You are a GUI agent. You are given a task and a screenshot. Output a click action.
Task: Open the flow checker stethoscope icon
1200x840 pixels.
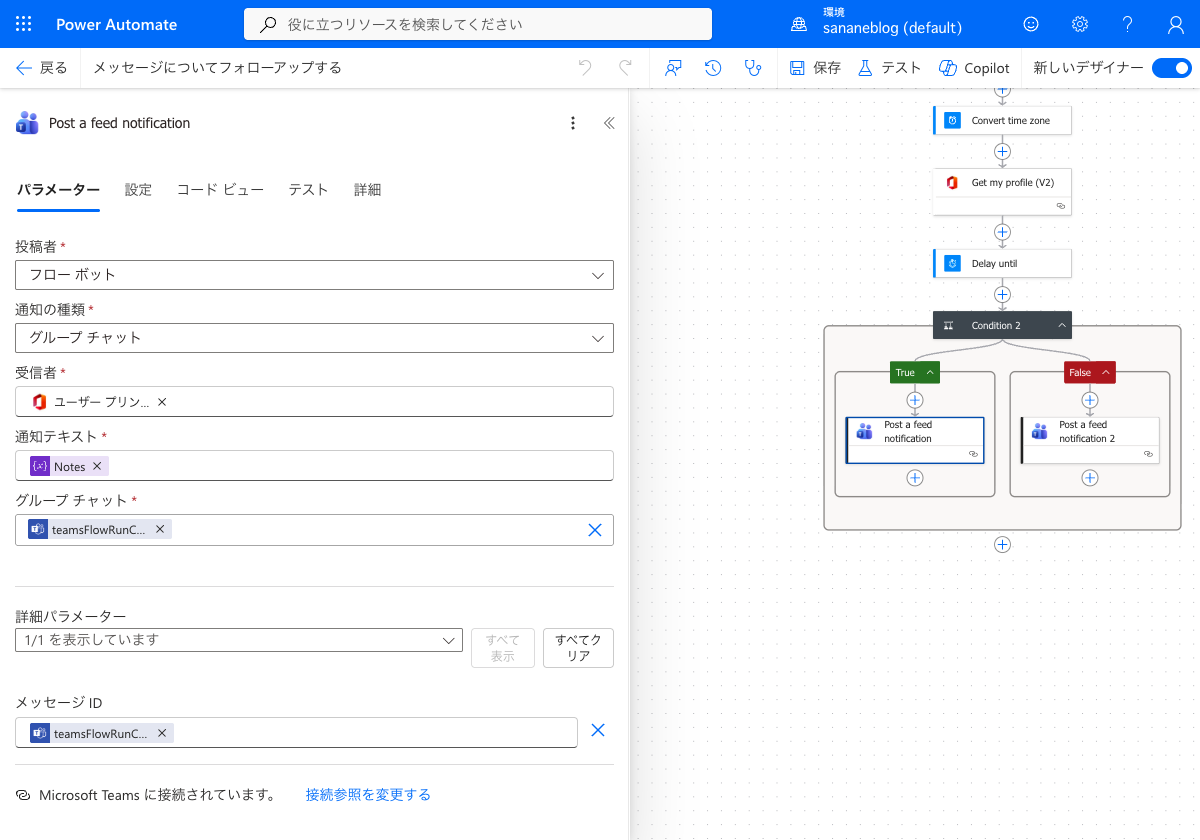click(x=753, y=68)
